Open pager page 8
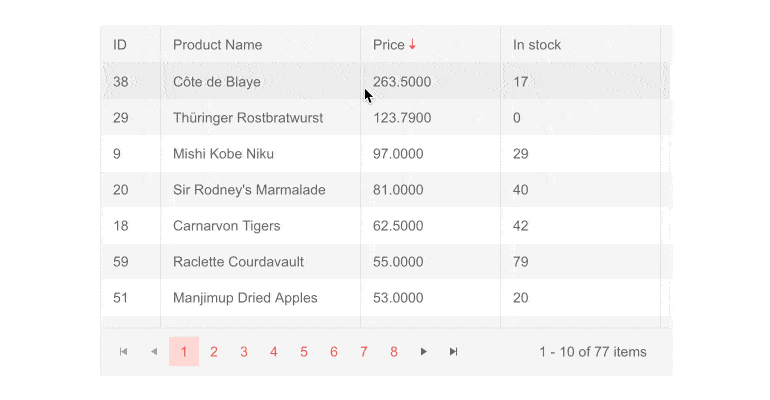770x400 pixels. click(394, 351)
